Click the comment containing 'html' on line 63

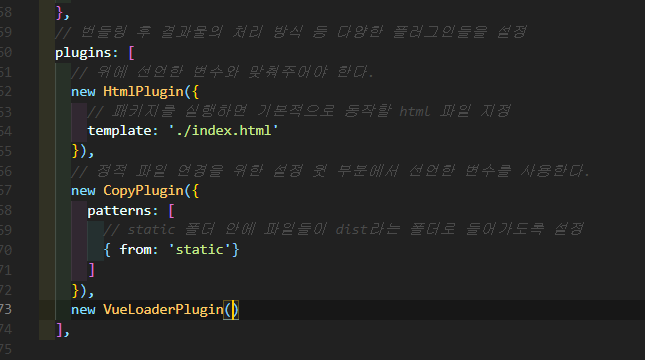coord(299,111)
